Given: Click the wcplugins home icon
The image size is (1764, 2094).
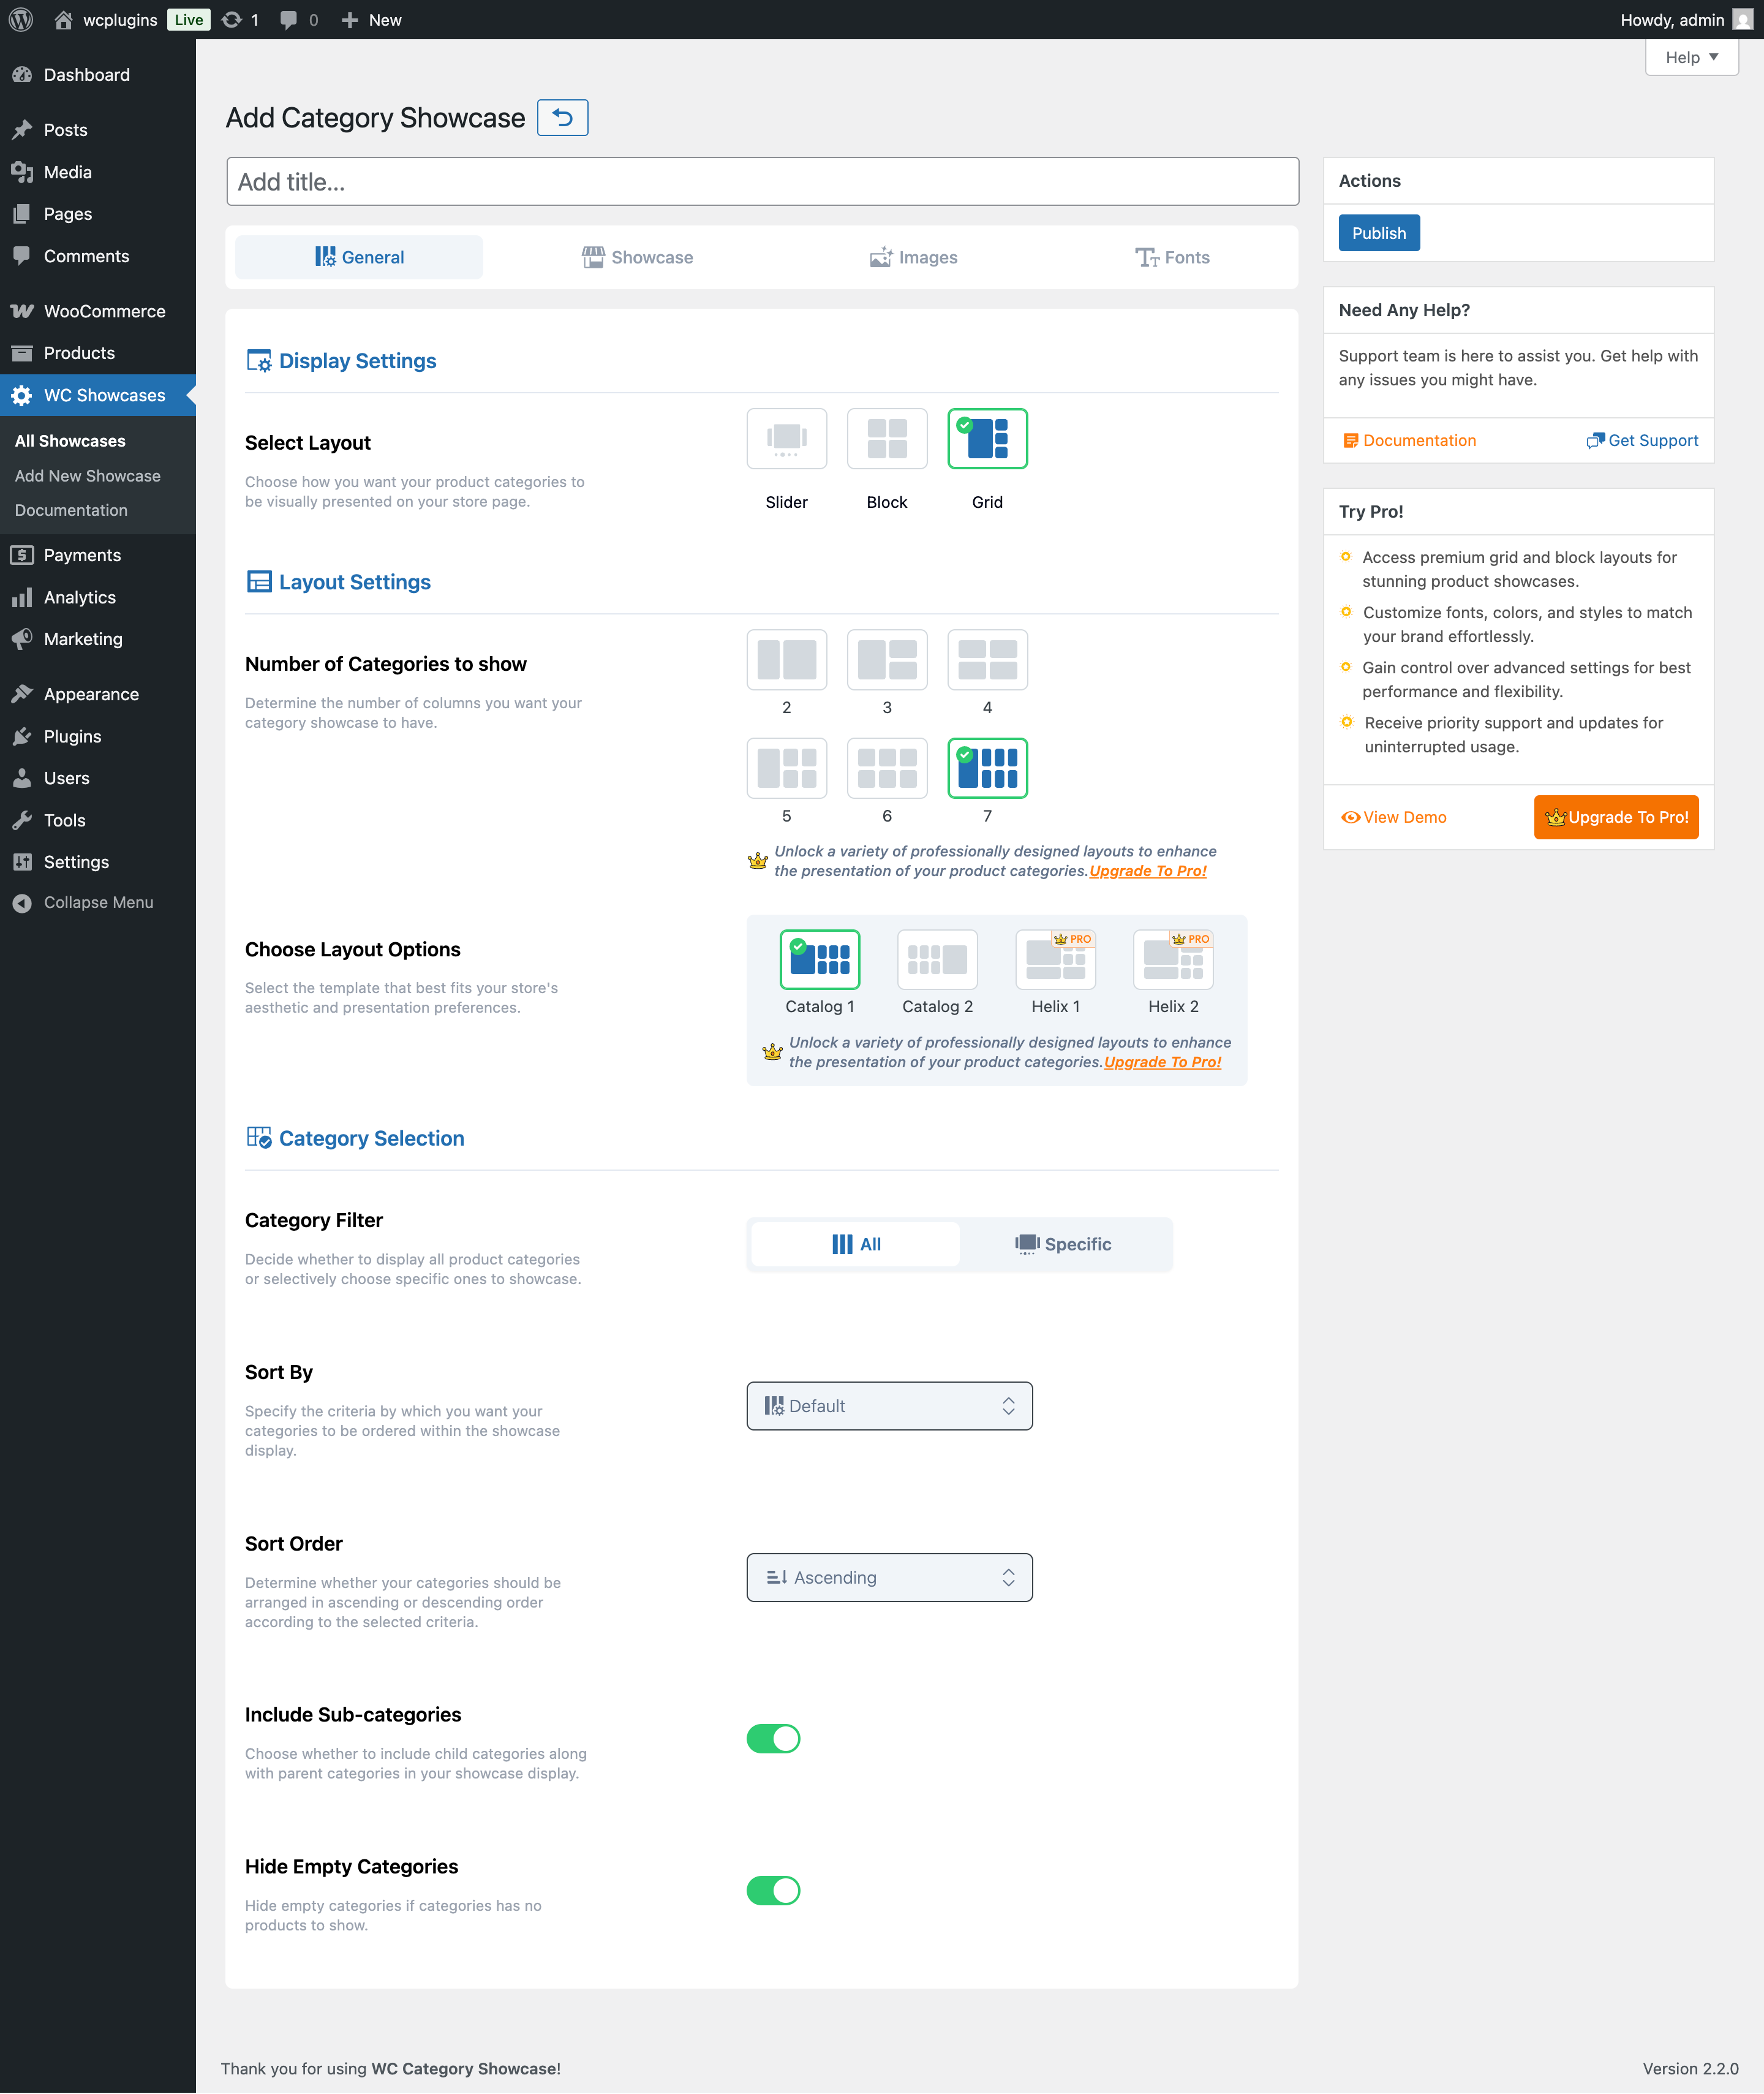Looking at the screenshot, I should [63, 20].
